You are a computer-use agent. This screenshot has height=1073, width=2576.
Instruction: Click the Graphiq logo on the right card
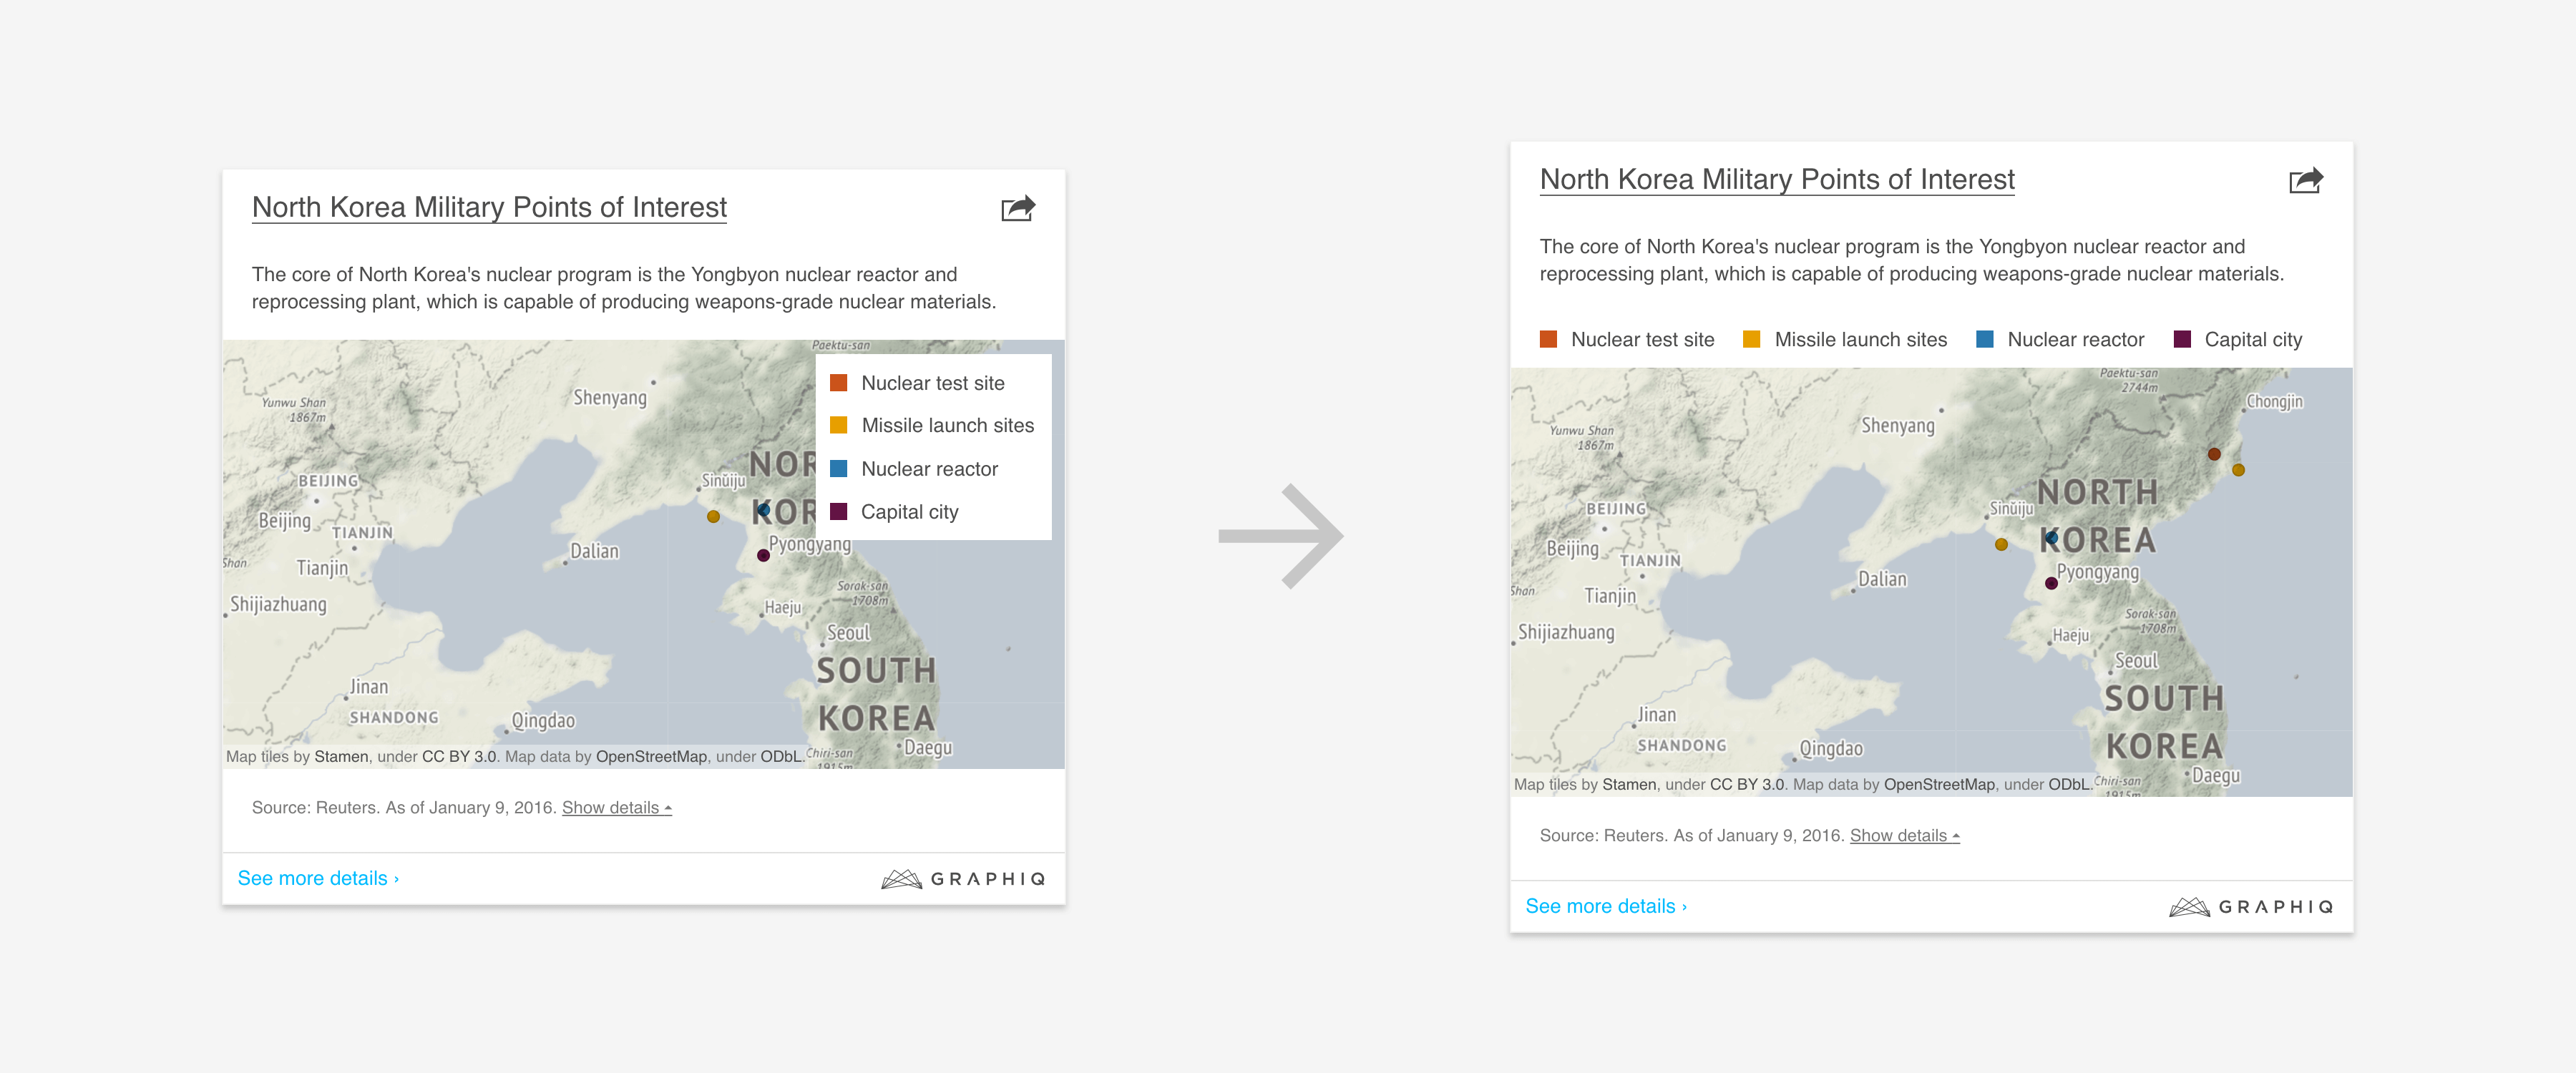pos(2251,906)
